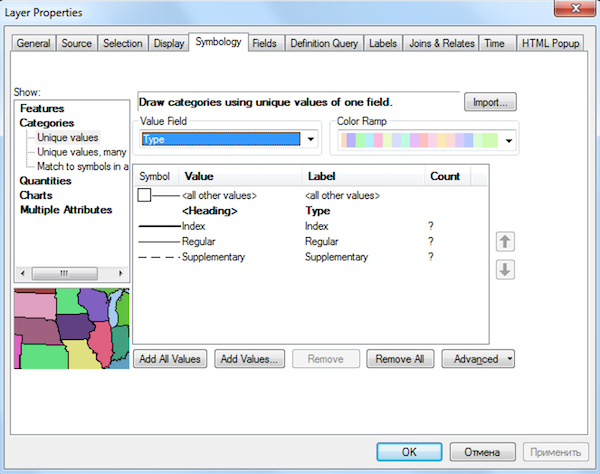Image resolution: width=600 pixels, height=474 pixels.
Task: Click the Symbol column header
Action: (156, 176)
